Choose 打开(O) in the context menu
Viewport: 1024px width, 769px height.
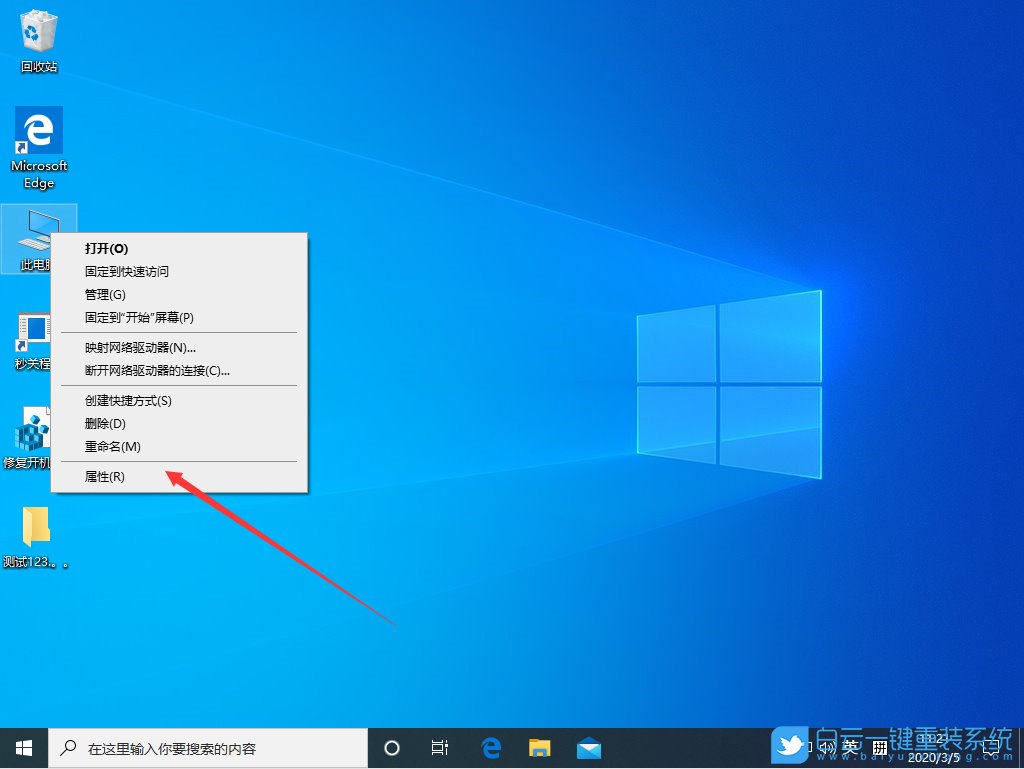point(104,248)
